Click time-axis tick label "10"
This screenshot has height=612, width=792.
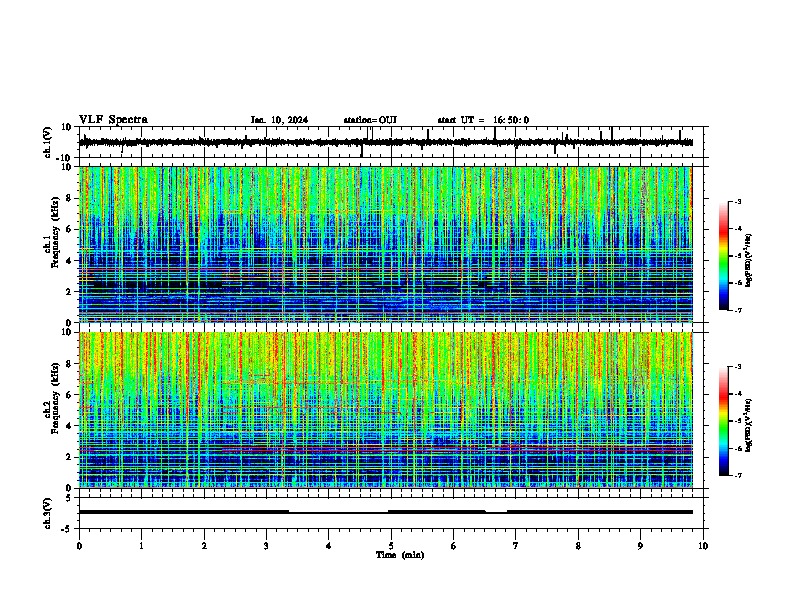point(703,546)
